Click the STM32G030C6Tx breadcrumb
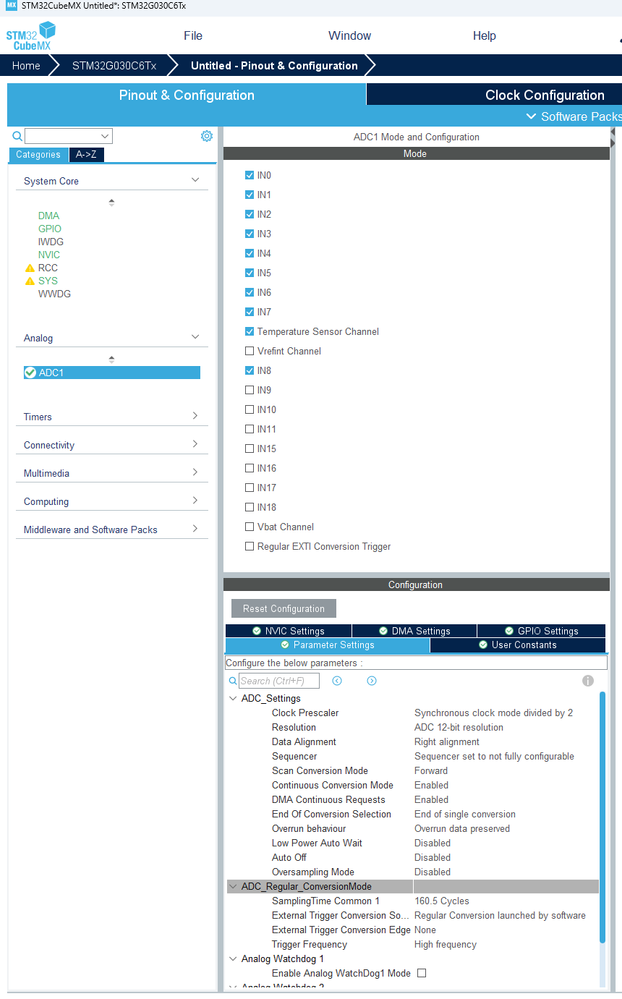The width and height of the screenshot is (622, 999). tap(114, 66)
